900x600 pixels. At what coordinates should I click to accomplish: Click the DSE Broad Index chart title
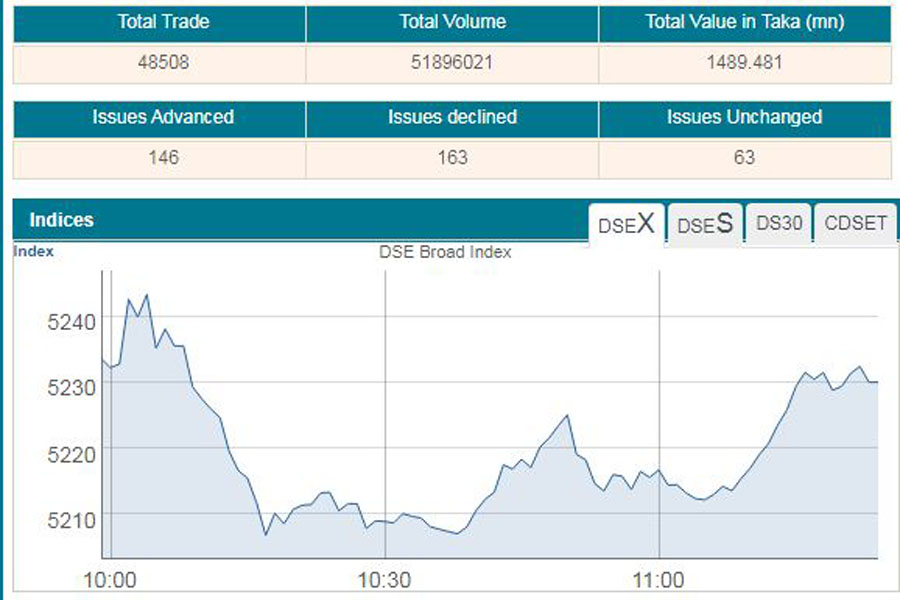pyautogui.click(x=445, y=252)
